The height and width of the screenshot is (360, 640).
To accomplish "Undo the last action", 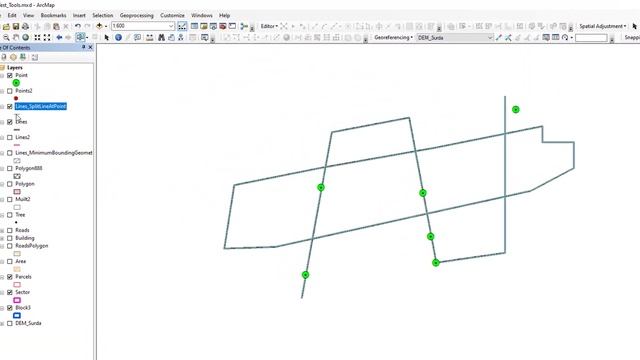I will click(78, 27).
